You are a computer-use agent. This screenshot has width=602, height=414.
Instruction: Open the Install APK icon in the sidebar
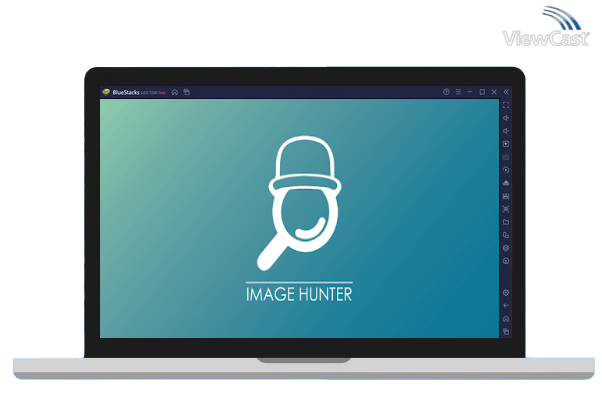(506, 183)
